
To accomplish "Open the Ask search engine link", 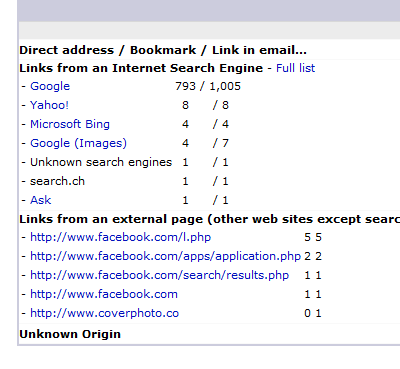I will click(x=41, y=200).
